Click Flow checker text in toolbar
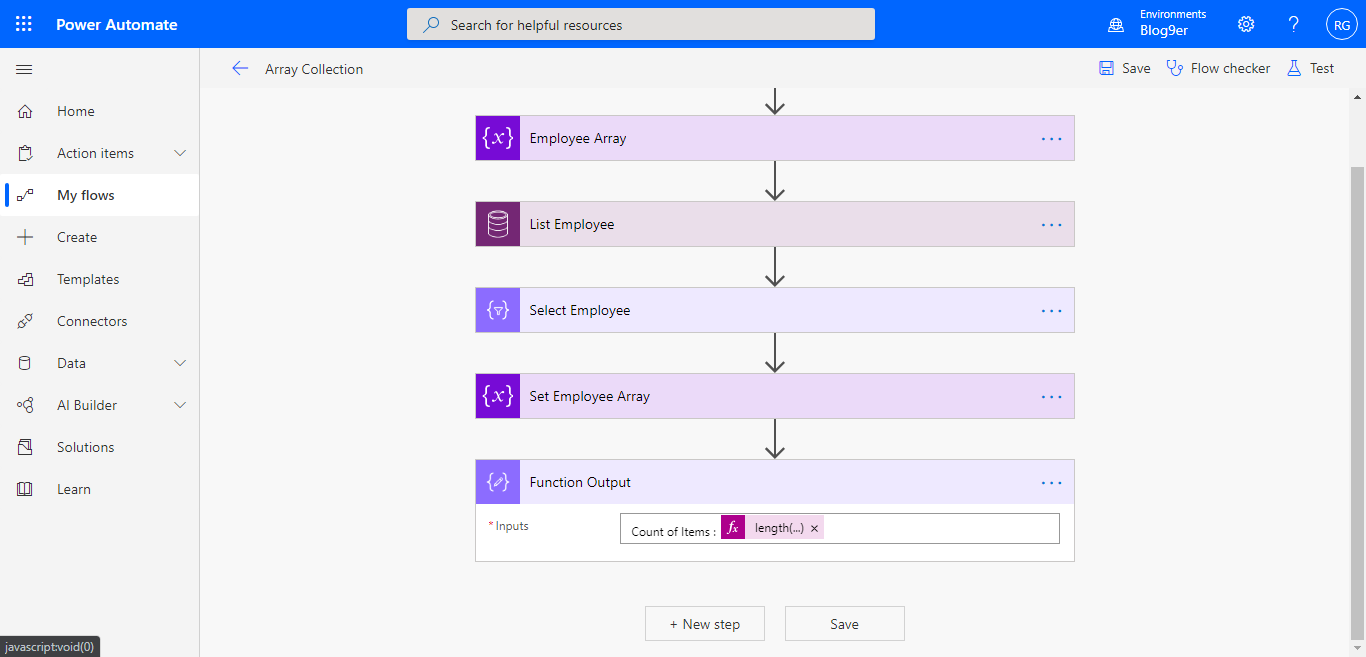The width and height of the screenshot is (1366, 657). [1231, 68]
